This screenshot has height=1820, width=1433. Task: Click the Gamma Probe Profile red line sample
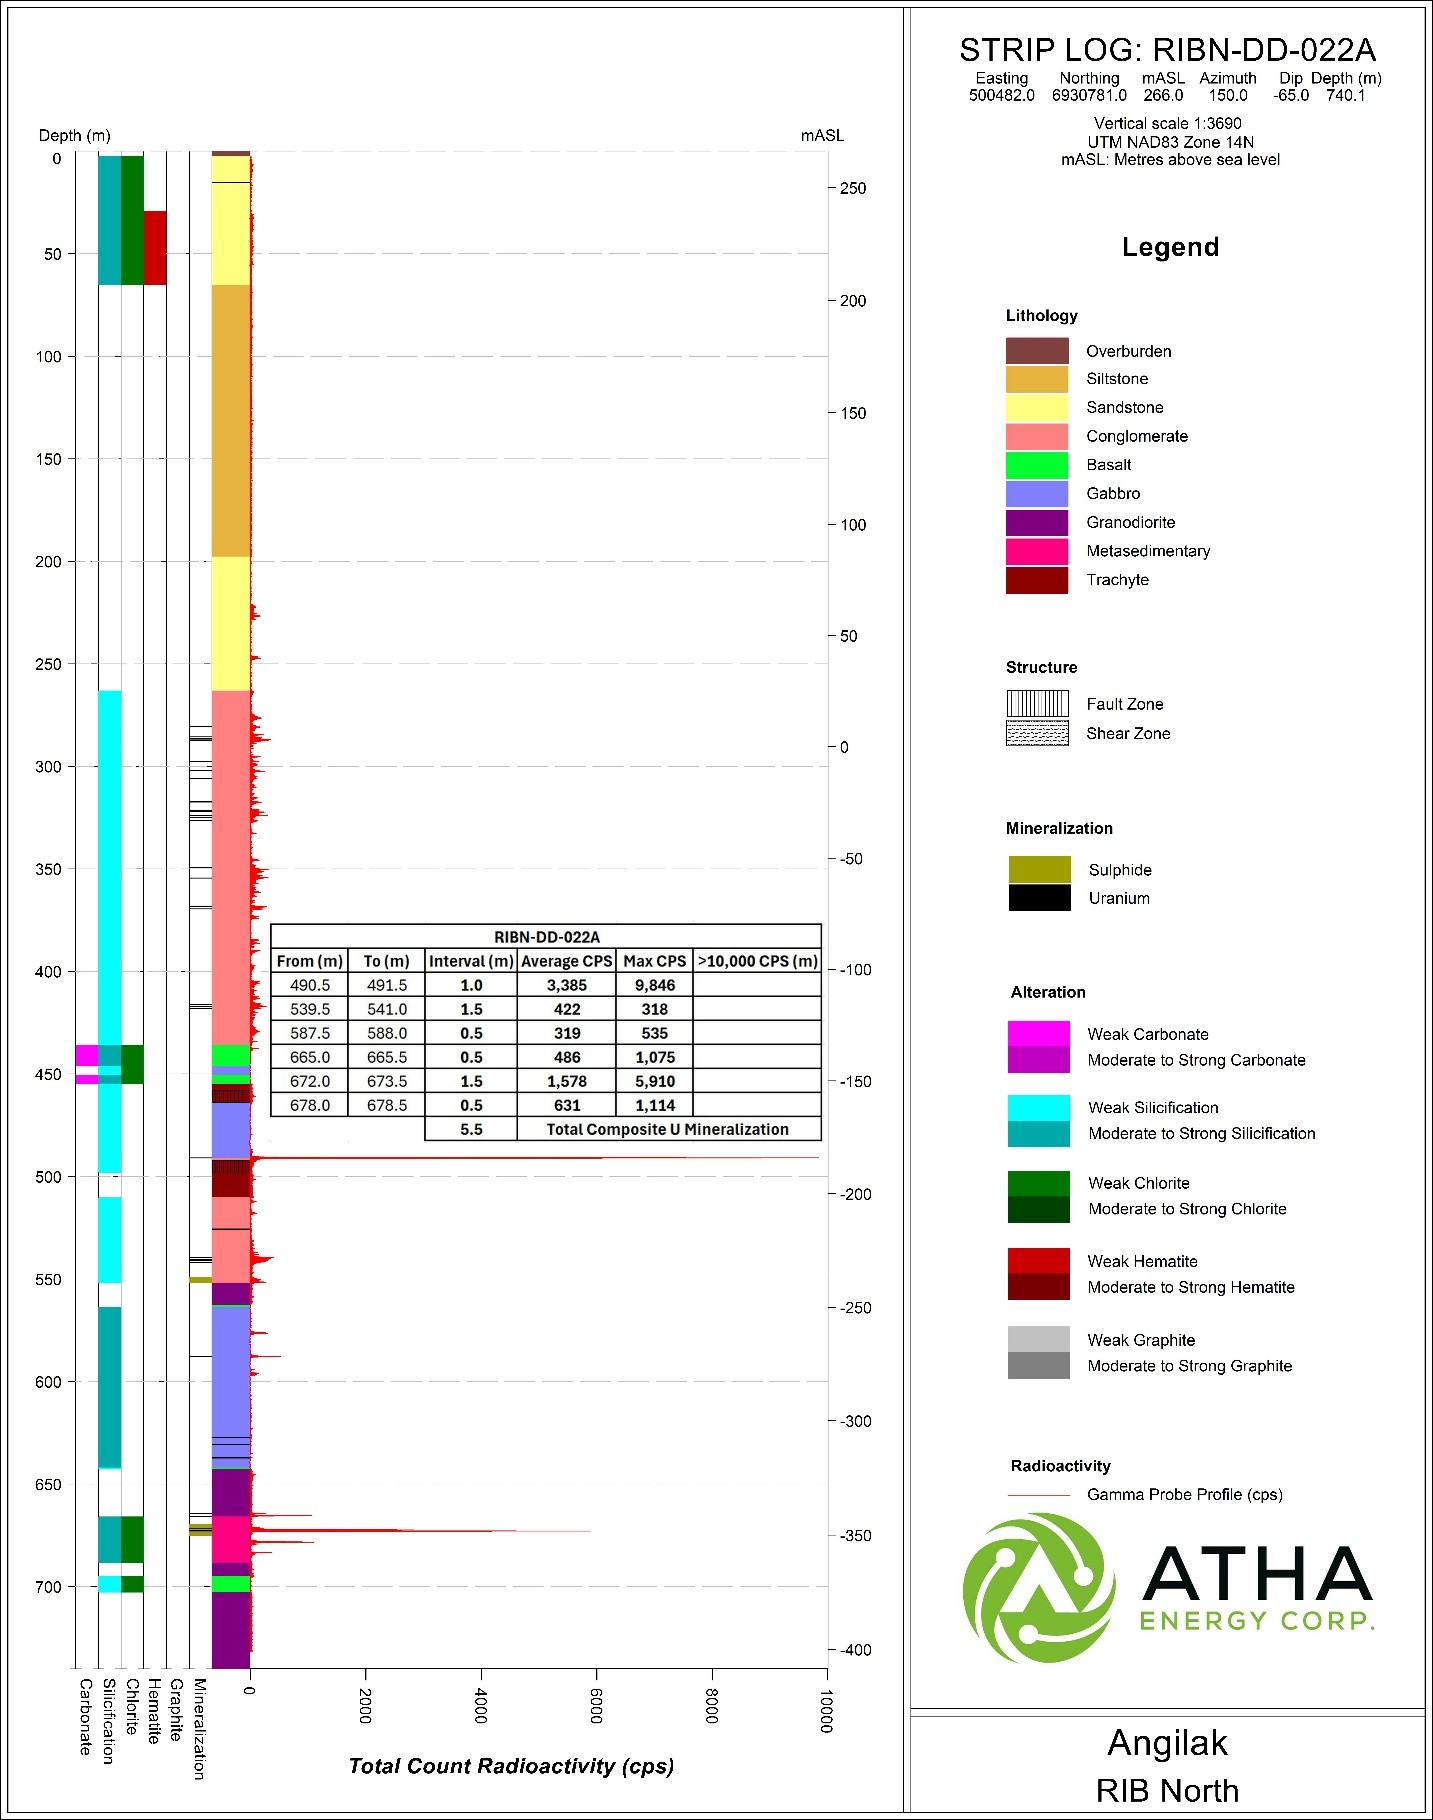(x=1039, y=1495)
